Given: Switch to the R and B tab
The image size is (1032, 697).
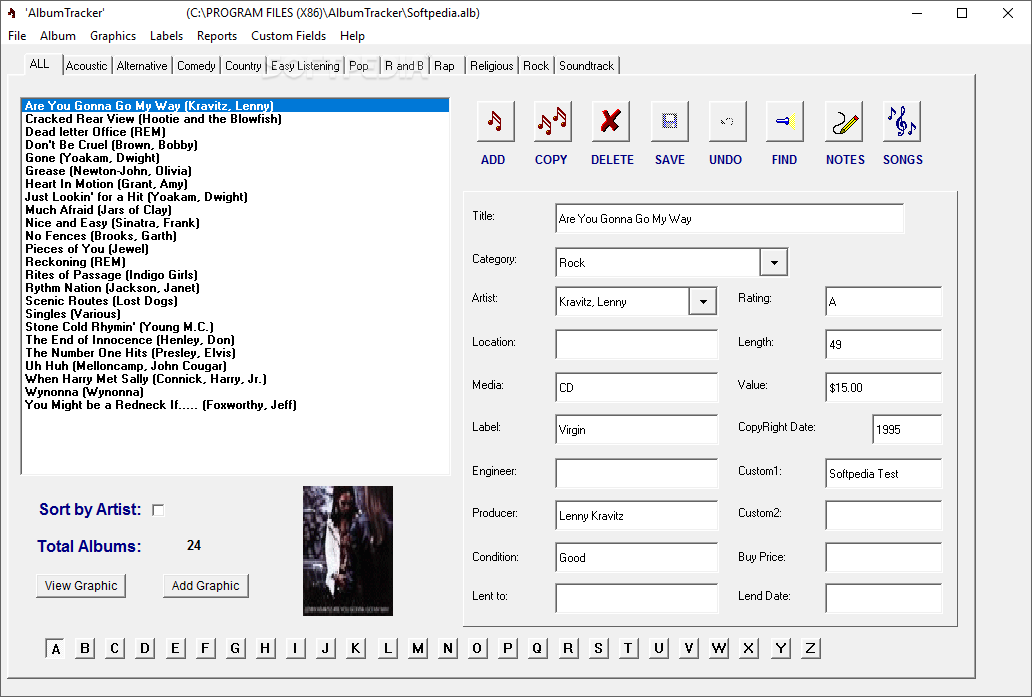Looking at the screenshot, I should pyautogui.click(x=404, y=66).
